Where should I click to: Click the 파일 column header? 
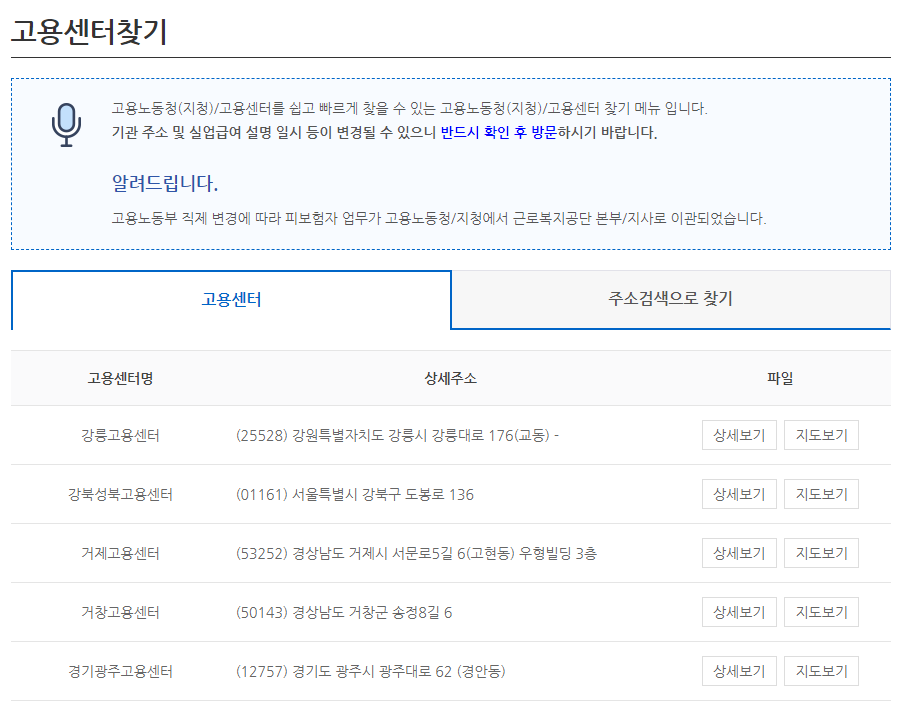click(780, 379)
